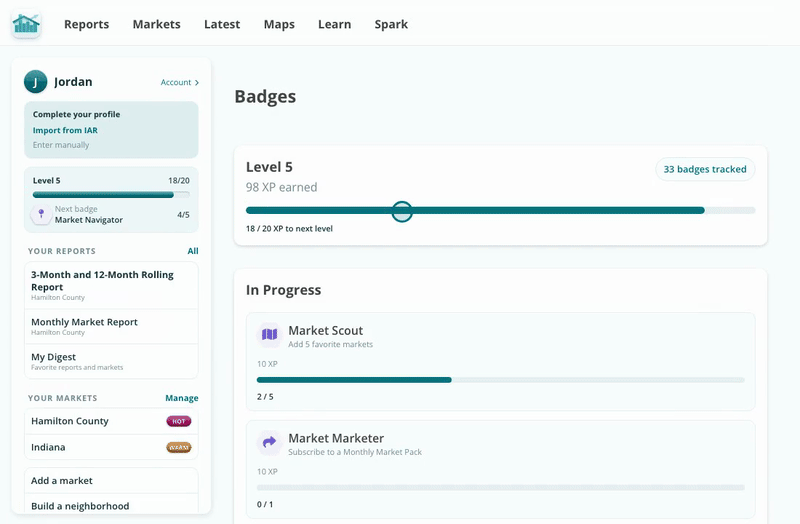
Task: Open the Reports menu
Action: click(87, 24)
